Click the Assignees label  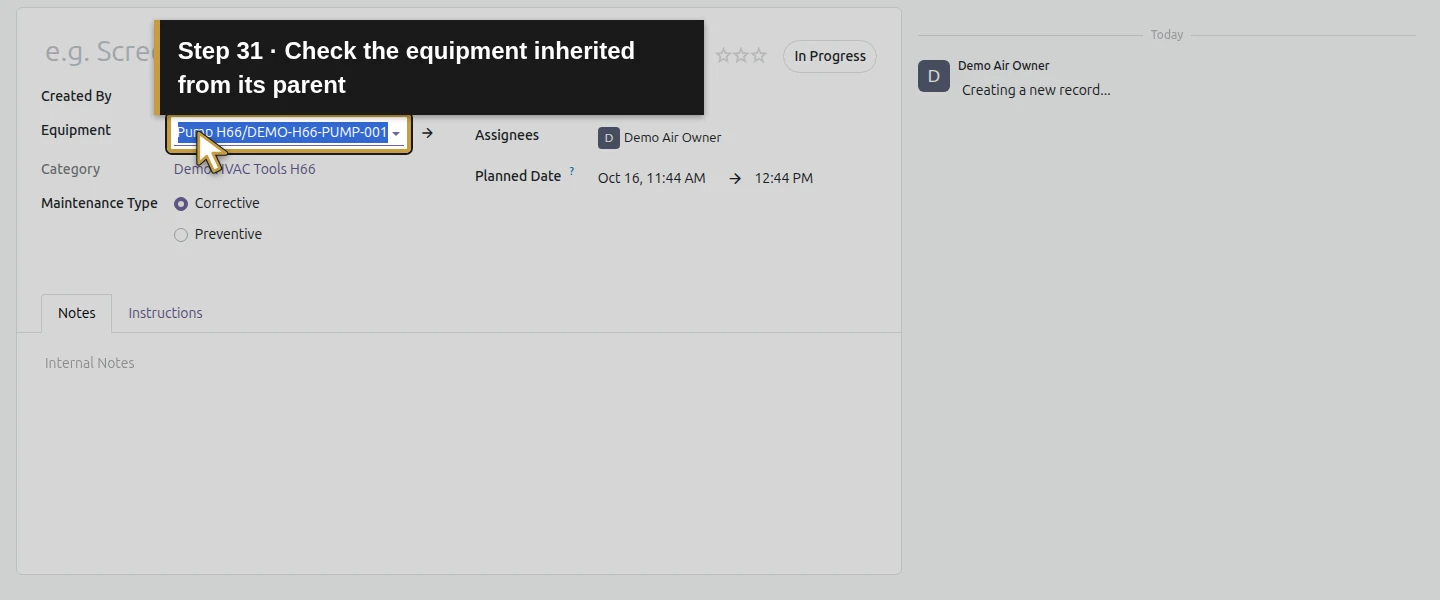click(507, 135)
